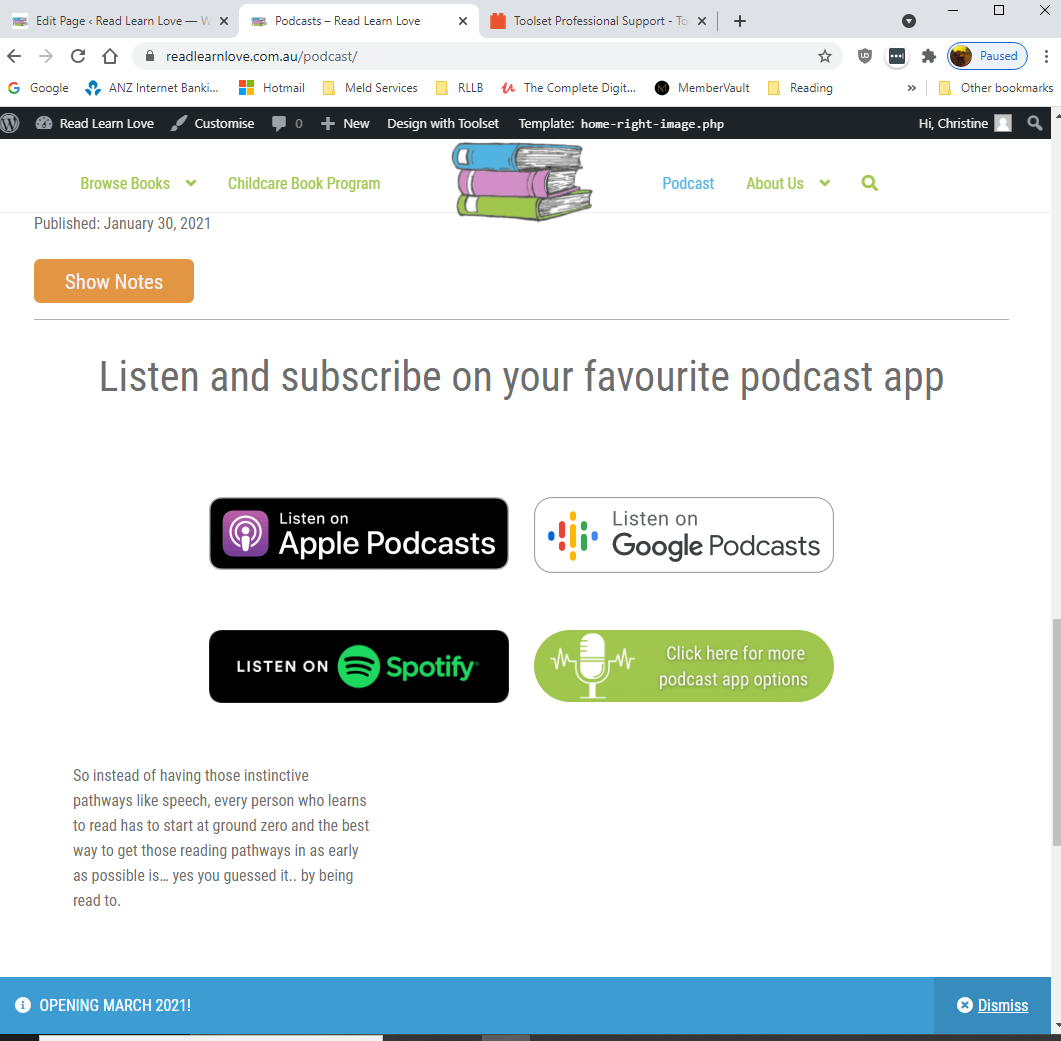Open the Hi, Christine account menu
This screenshot has width=1061, height=1041.
click(965, 123)
